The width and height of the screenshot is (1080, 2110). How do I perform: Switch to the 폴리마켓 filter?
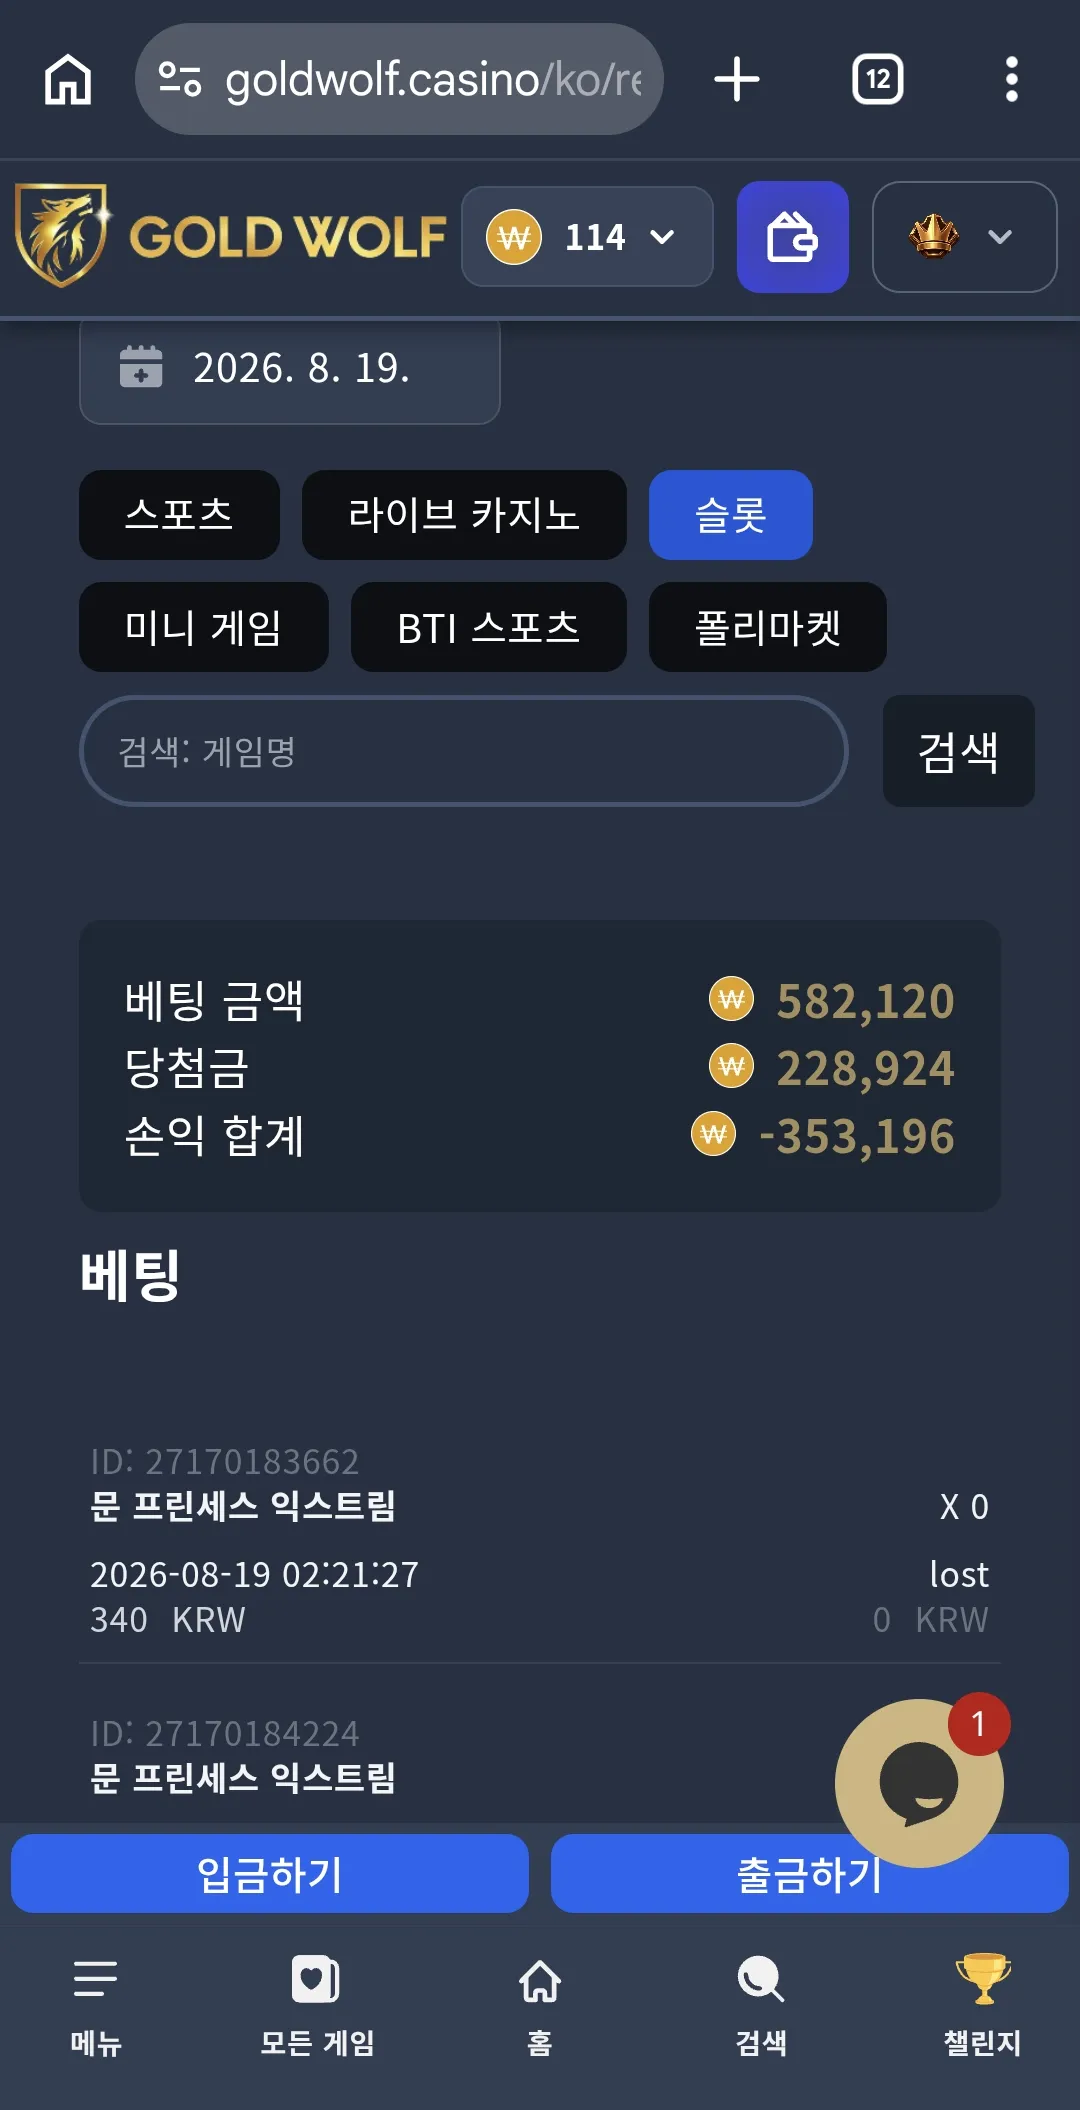click(x=768, y=627)
